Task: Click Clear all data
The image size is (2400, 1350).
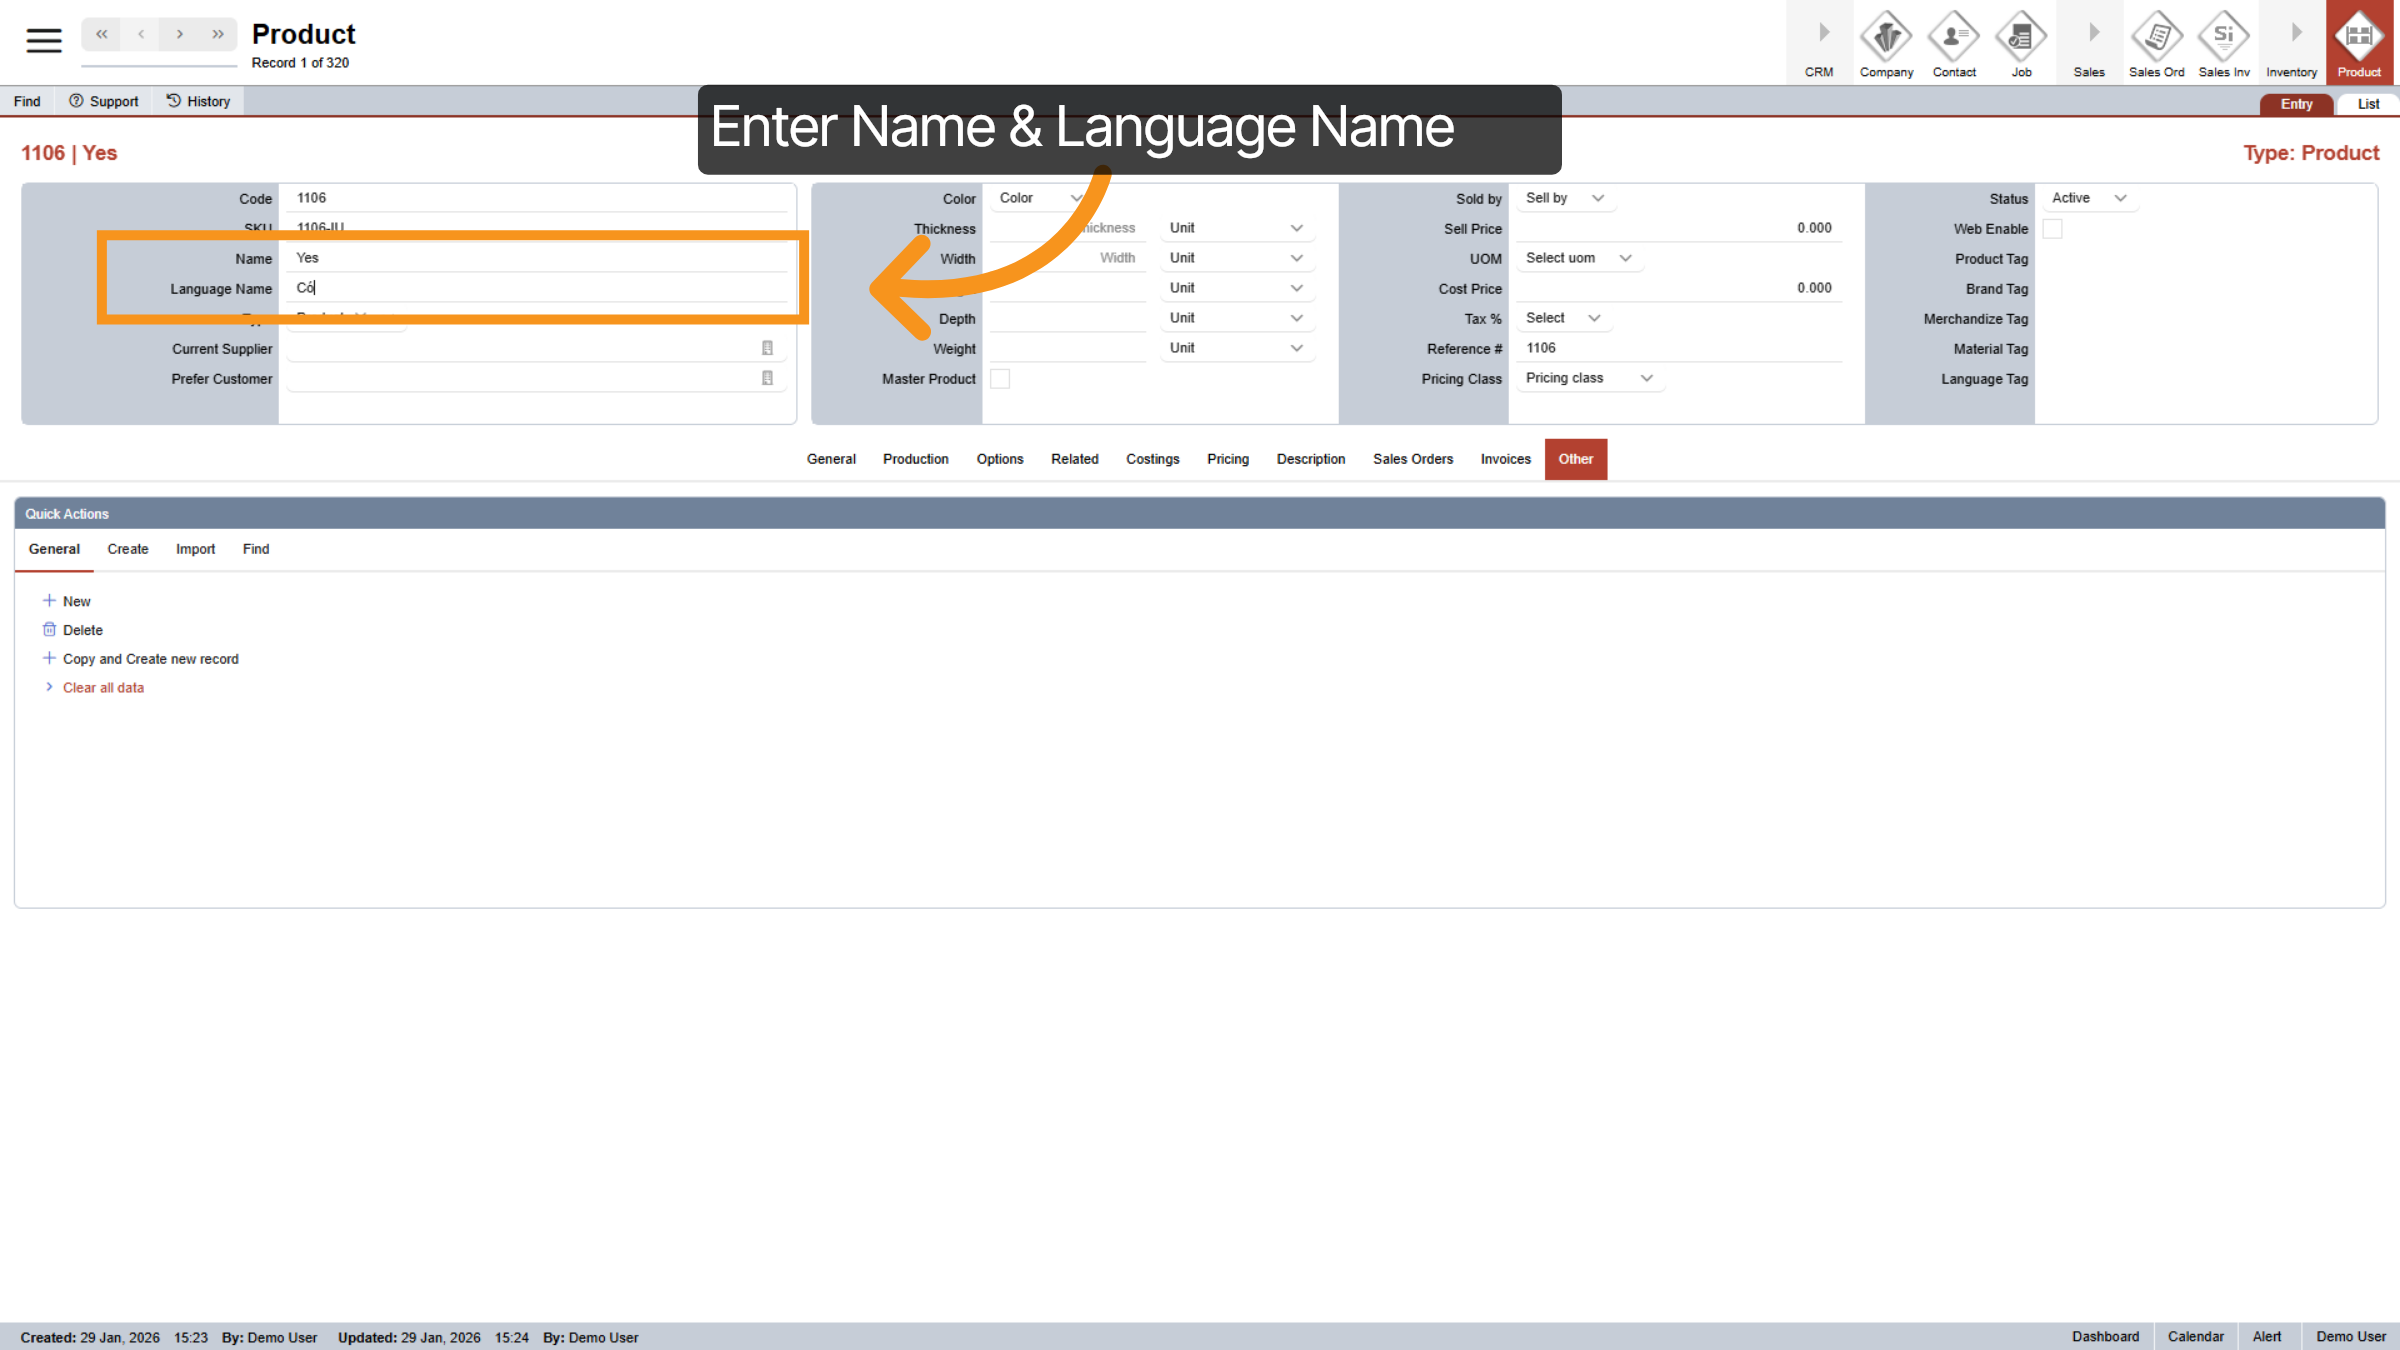Action: tap(103, 687)
